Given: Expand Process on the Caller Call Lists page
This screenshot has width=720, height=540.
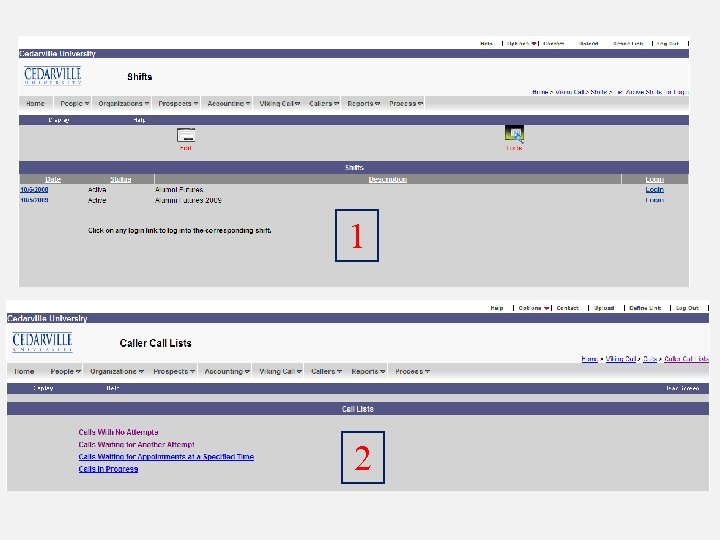Looking at the screenshot, I should pos(412,371).
